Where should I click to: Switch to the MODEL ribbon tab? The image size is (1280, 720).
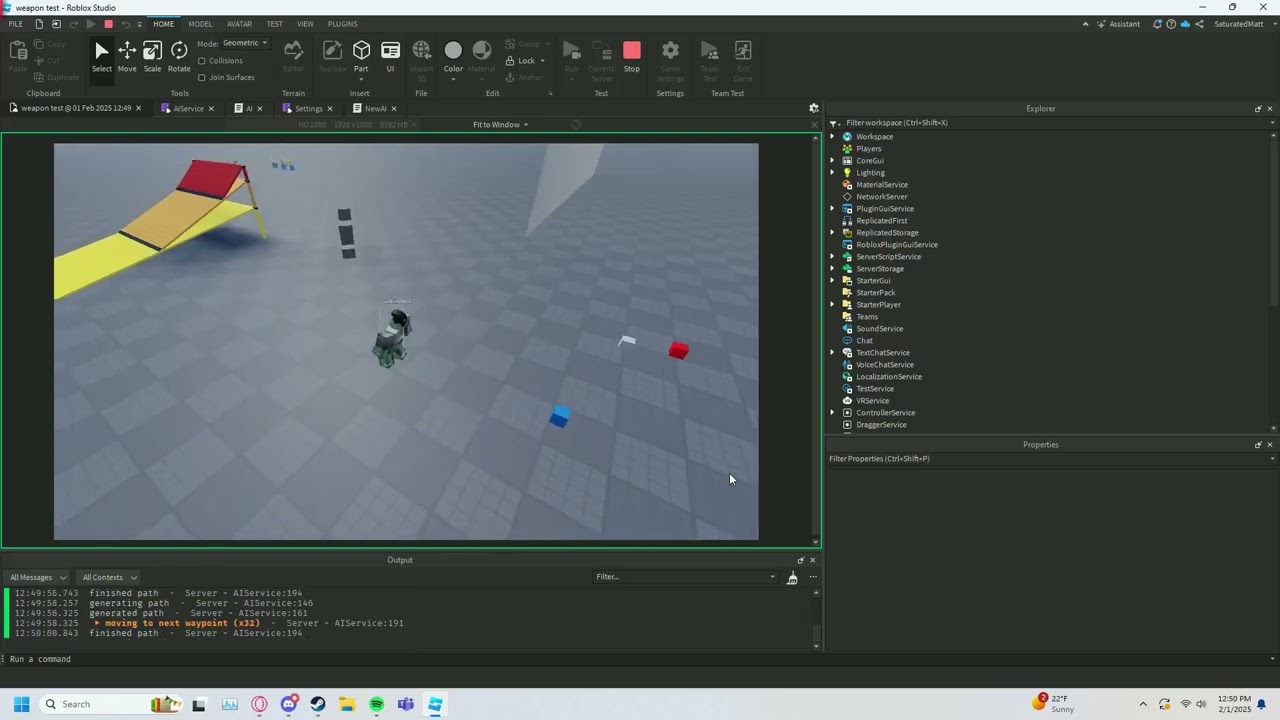[200, 24]
